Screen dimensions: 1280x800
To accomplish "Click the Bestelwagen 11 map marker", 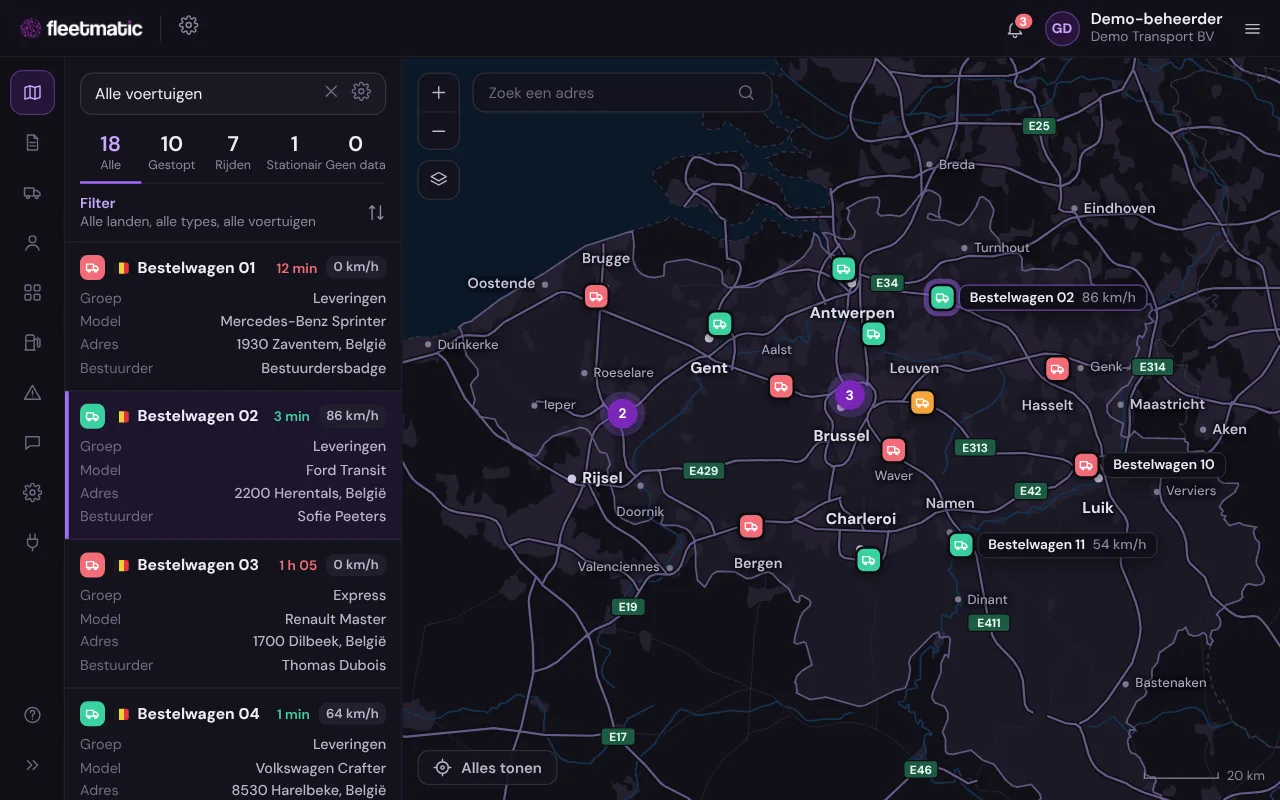I will point(961,545).
